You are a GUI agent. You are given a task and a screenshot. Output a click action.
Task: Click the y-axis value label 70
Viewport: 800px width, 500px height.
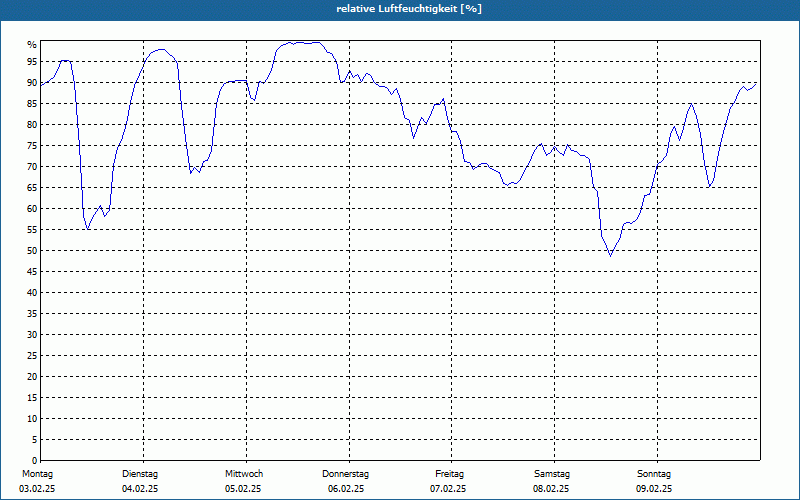pyautogui.click(x=32, y=167)
